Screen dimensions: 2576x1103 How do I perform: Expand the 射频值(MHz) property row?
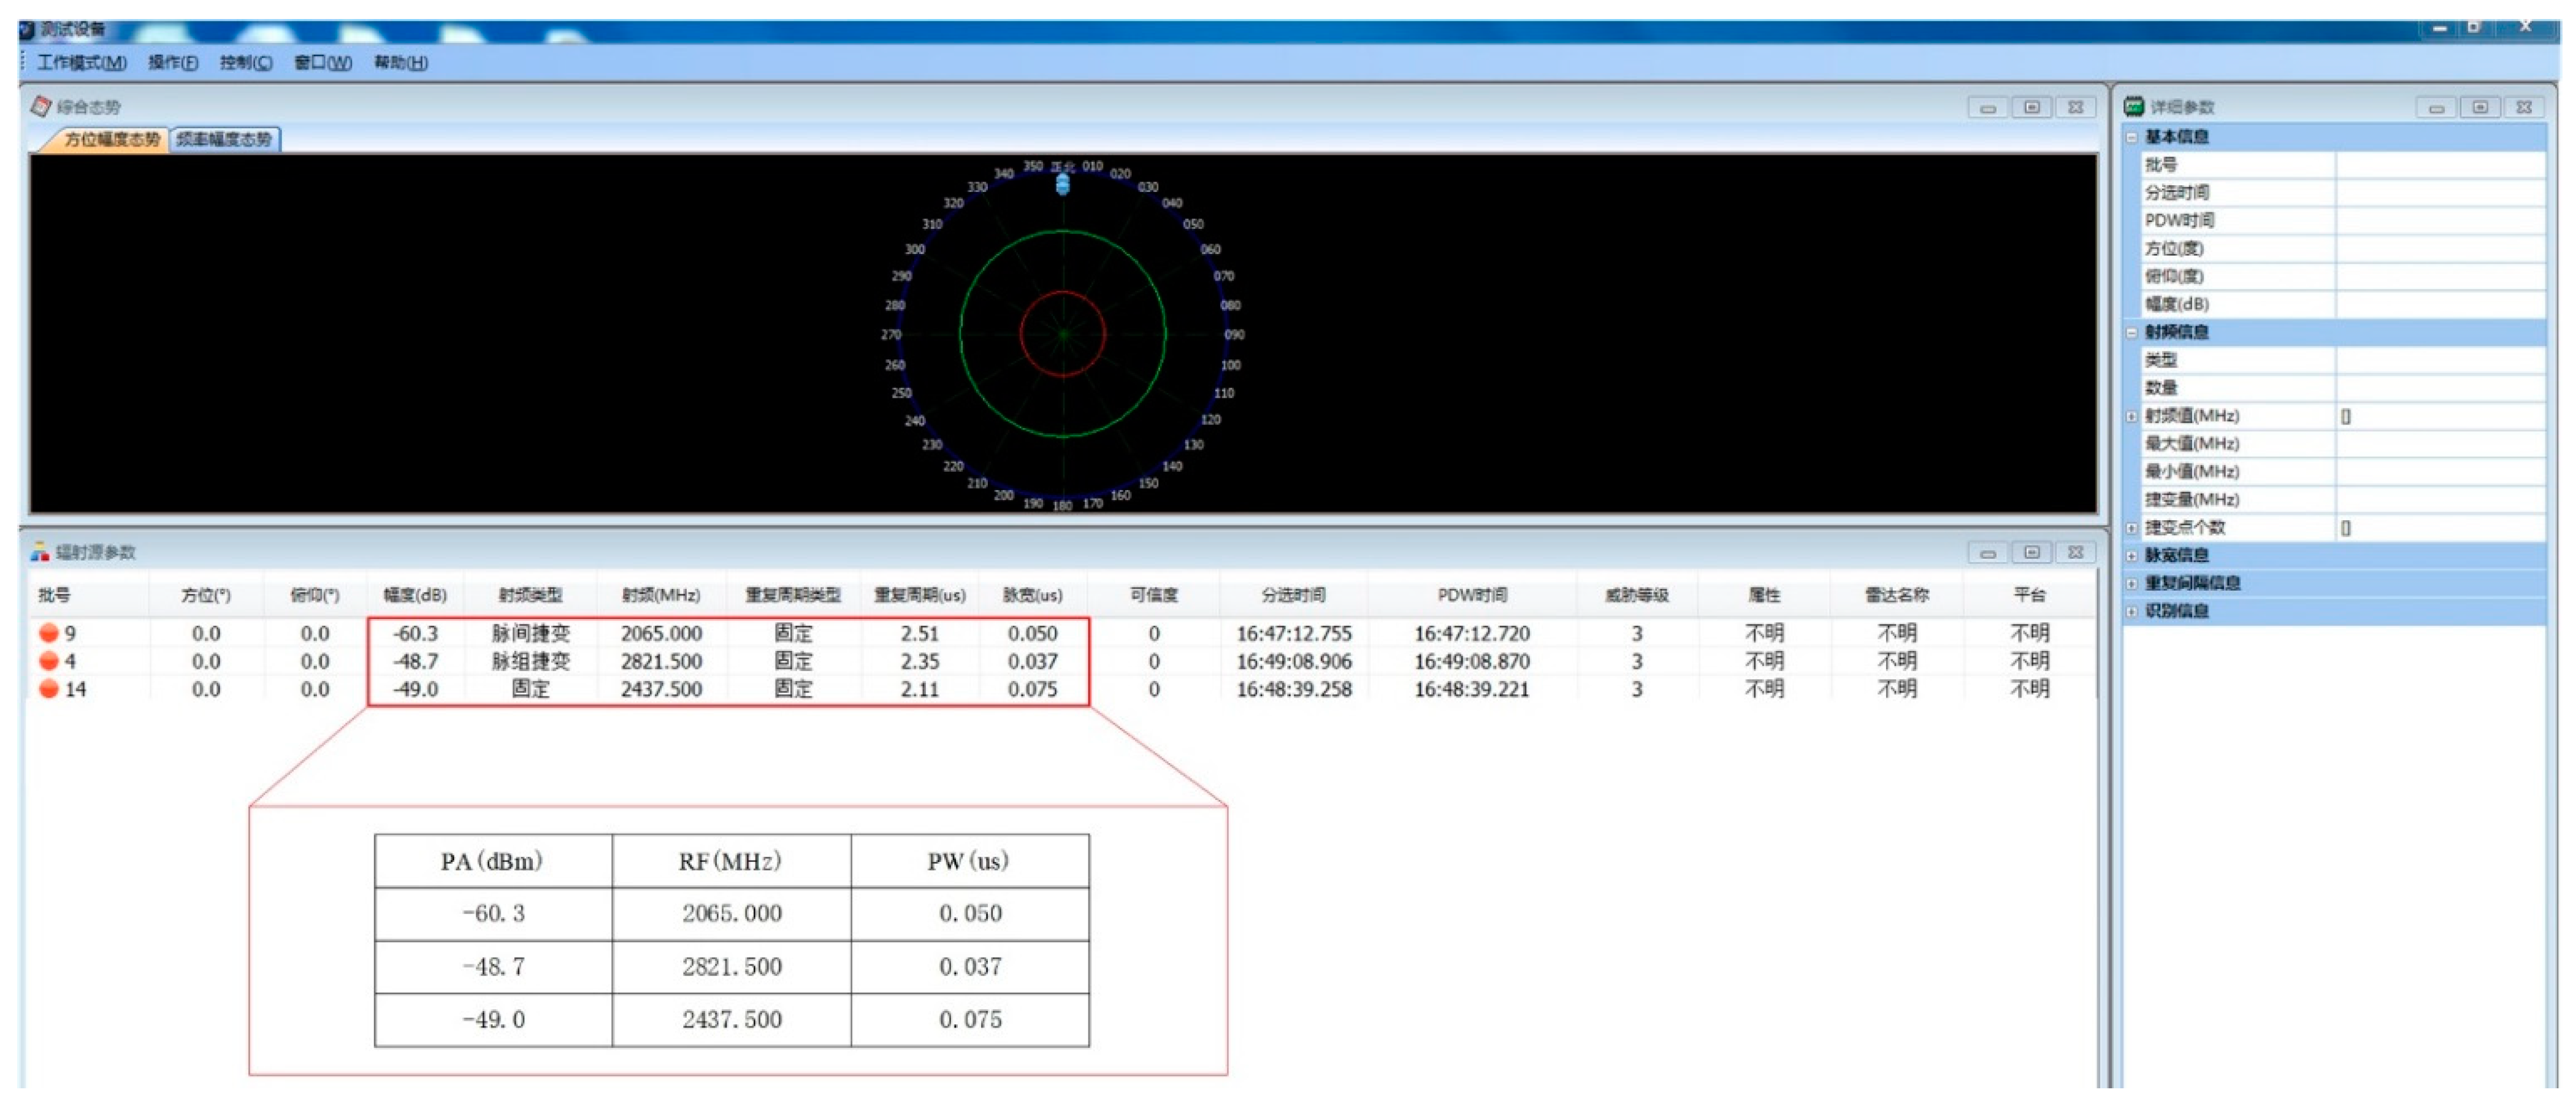coord(2132,416)
